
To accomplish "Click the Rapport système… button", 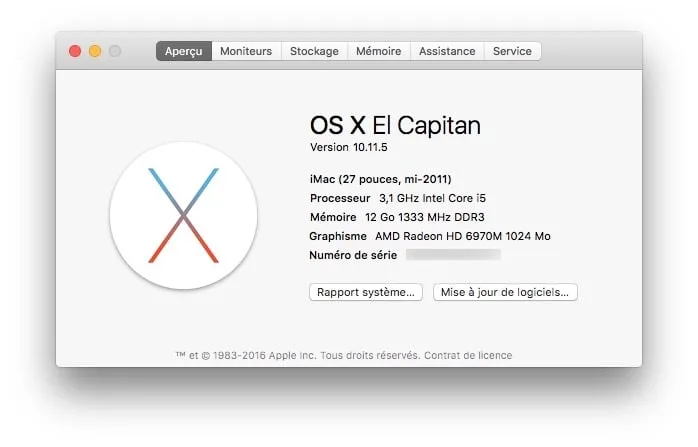I will (x=366, y=292).
